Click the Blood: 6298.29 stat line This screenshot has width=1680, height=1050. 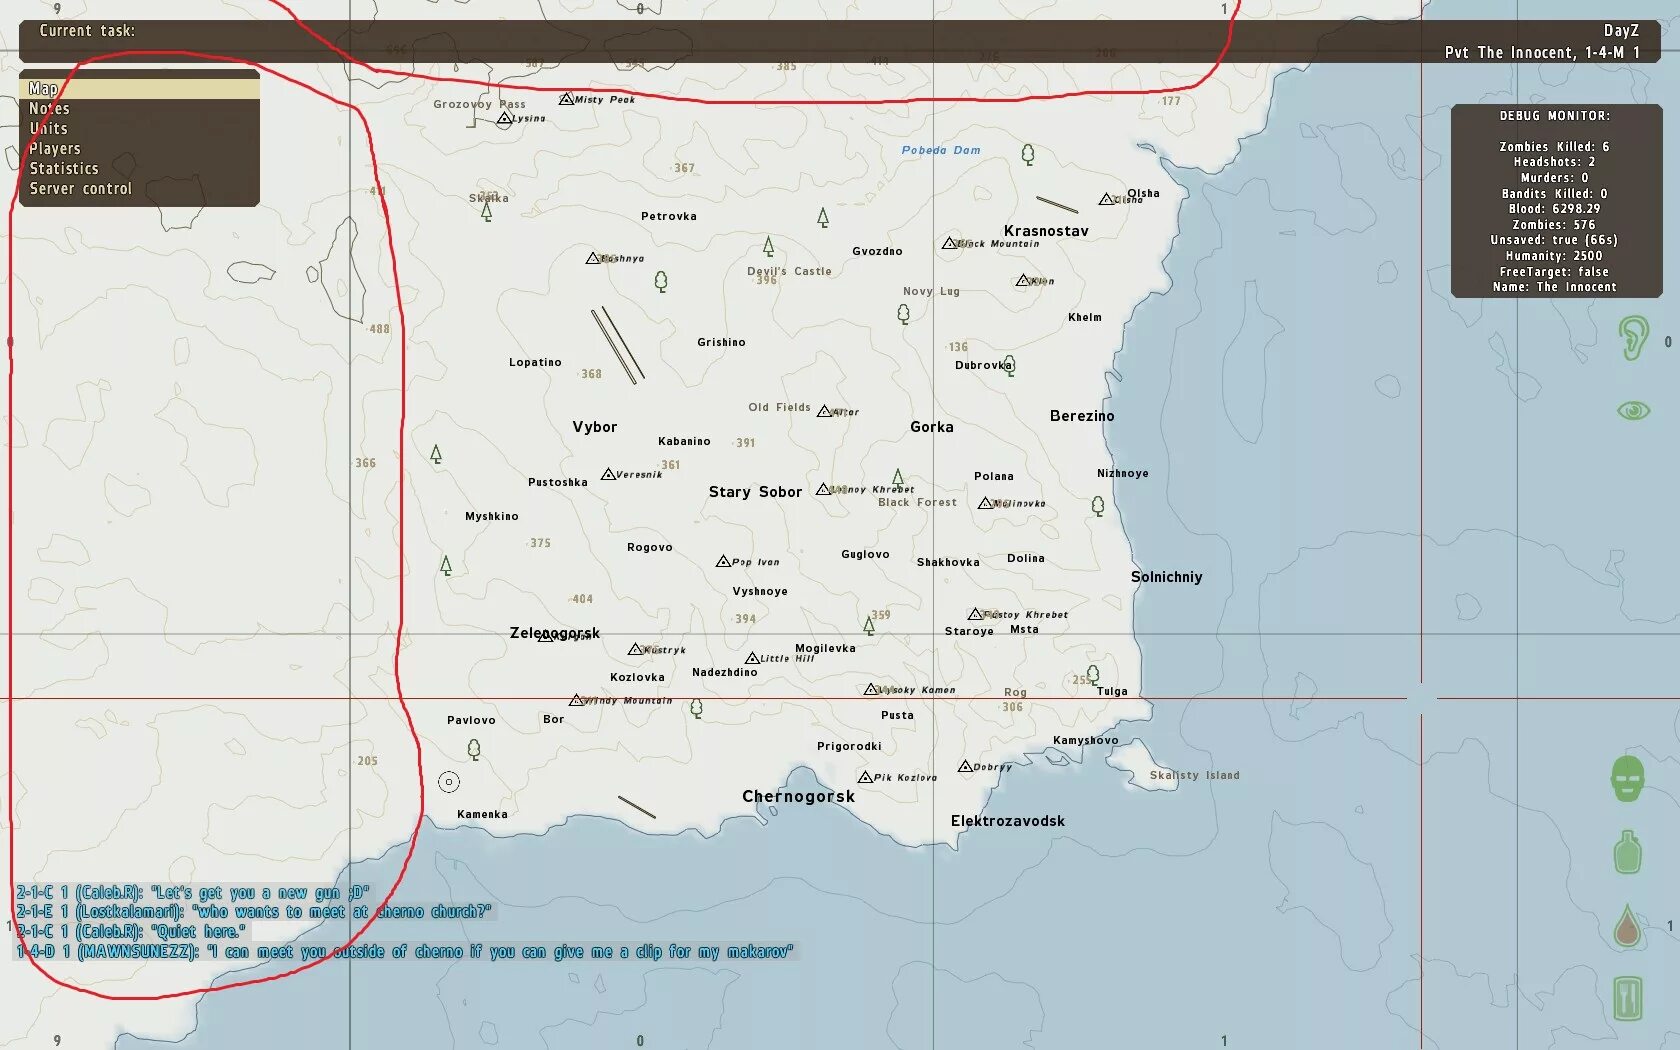tap(1554, 209)
